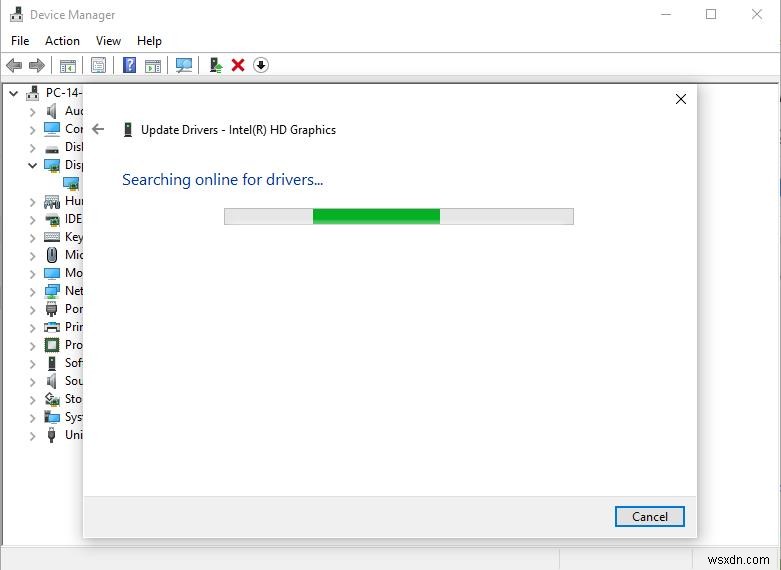Click the 'Searching online for drivers...' heading
781x570 pixels.
point(223,179)
